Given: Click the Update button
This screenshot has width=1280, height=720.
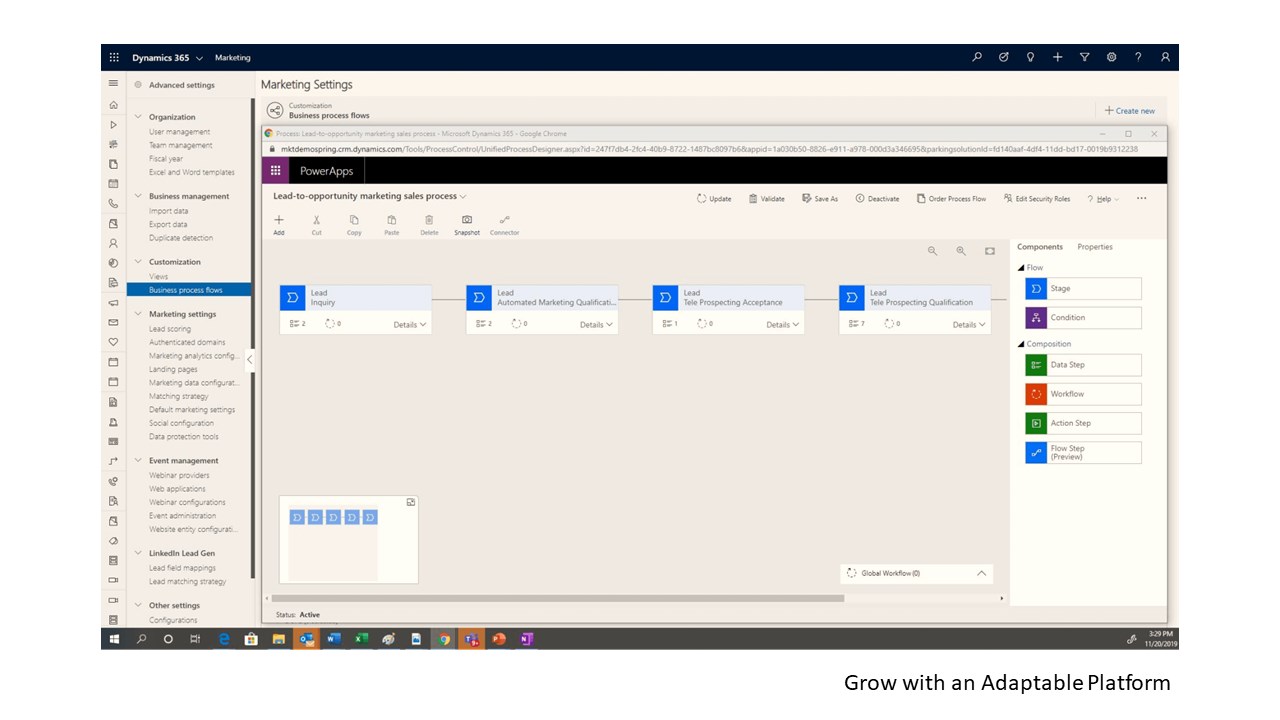Looking at the screenshot, I should coord(714,199).
